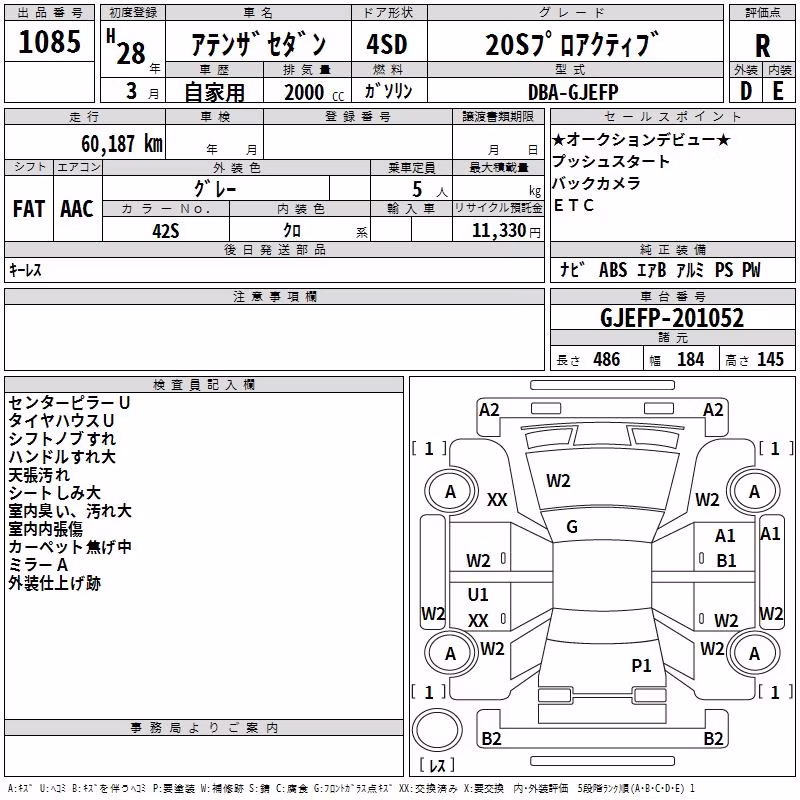
Task: Click the displacement value 2000 cc
Action: pyautogui.click(x=314, y=93)
